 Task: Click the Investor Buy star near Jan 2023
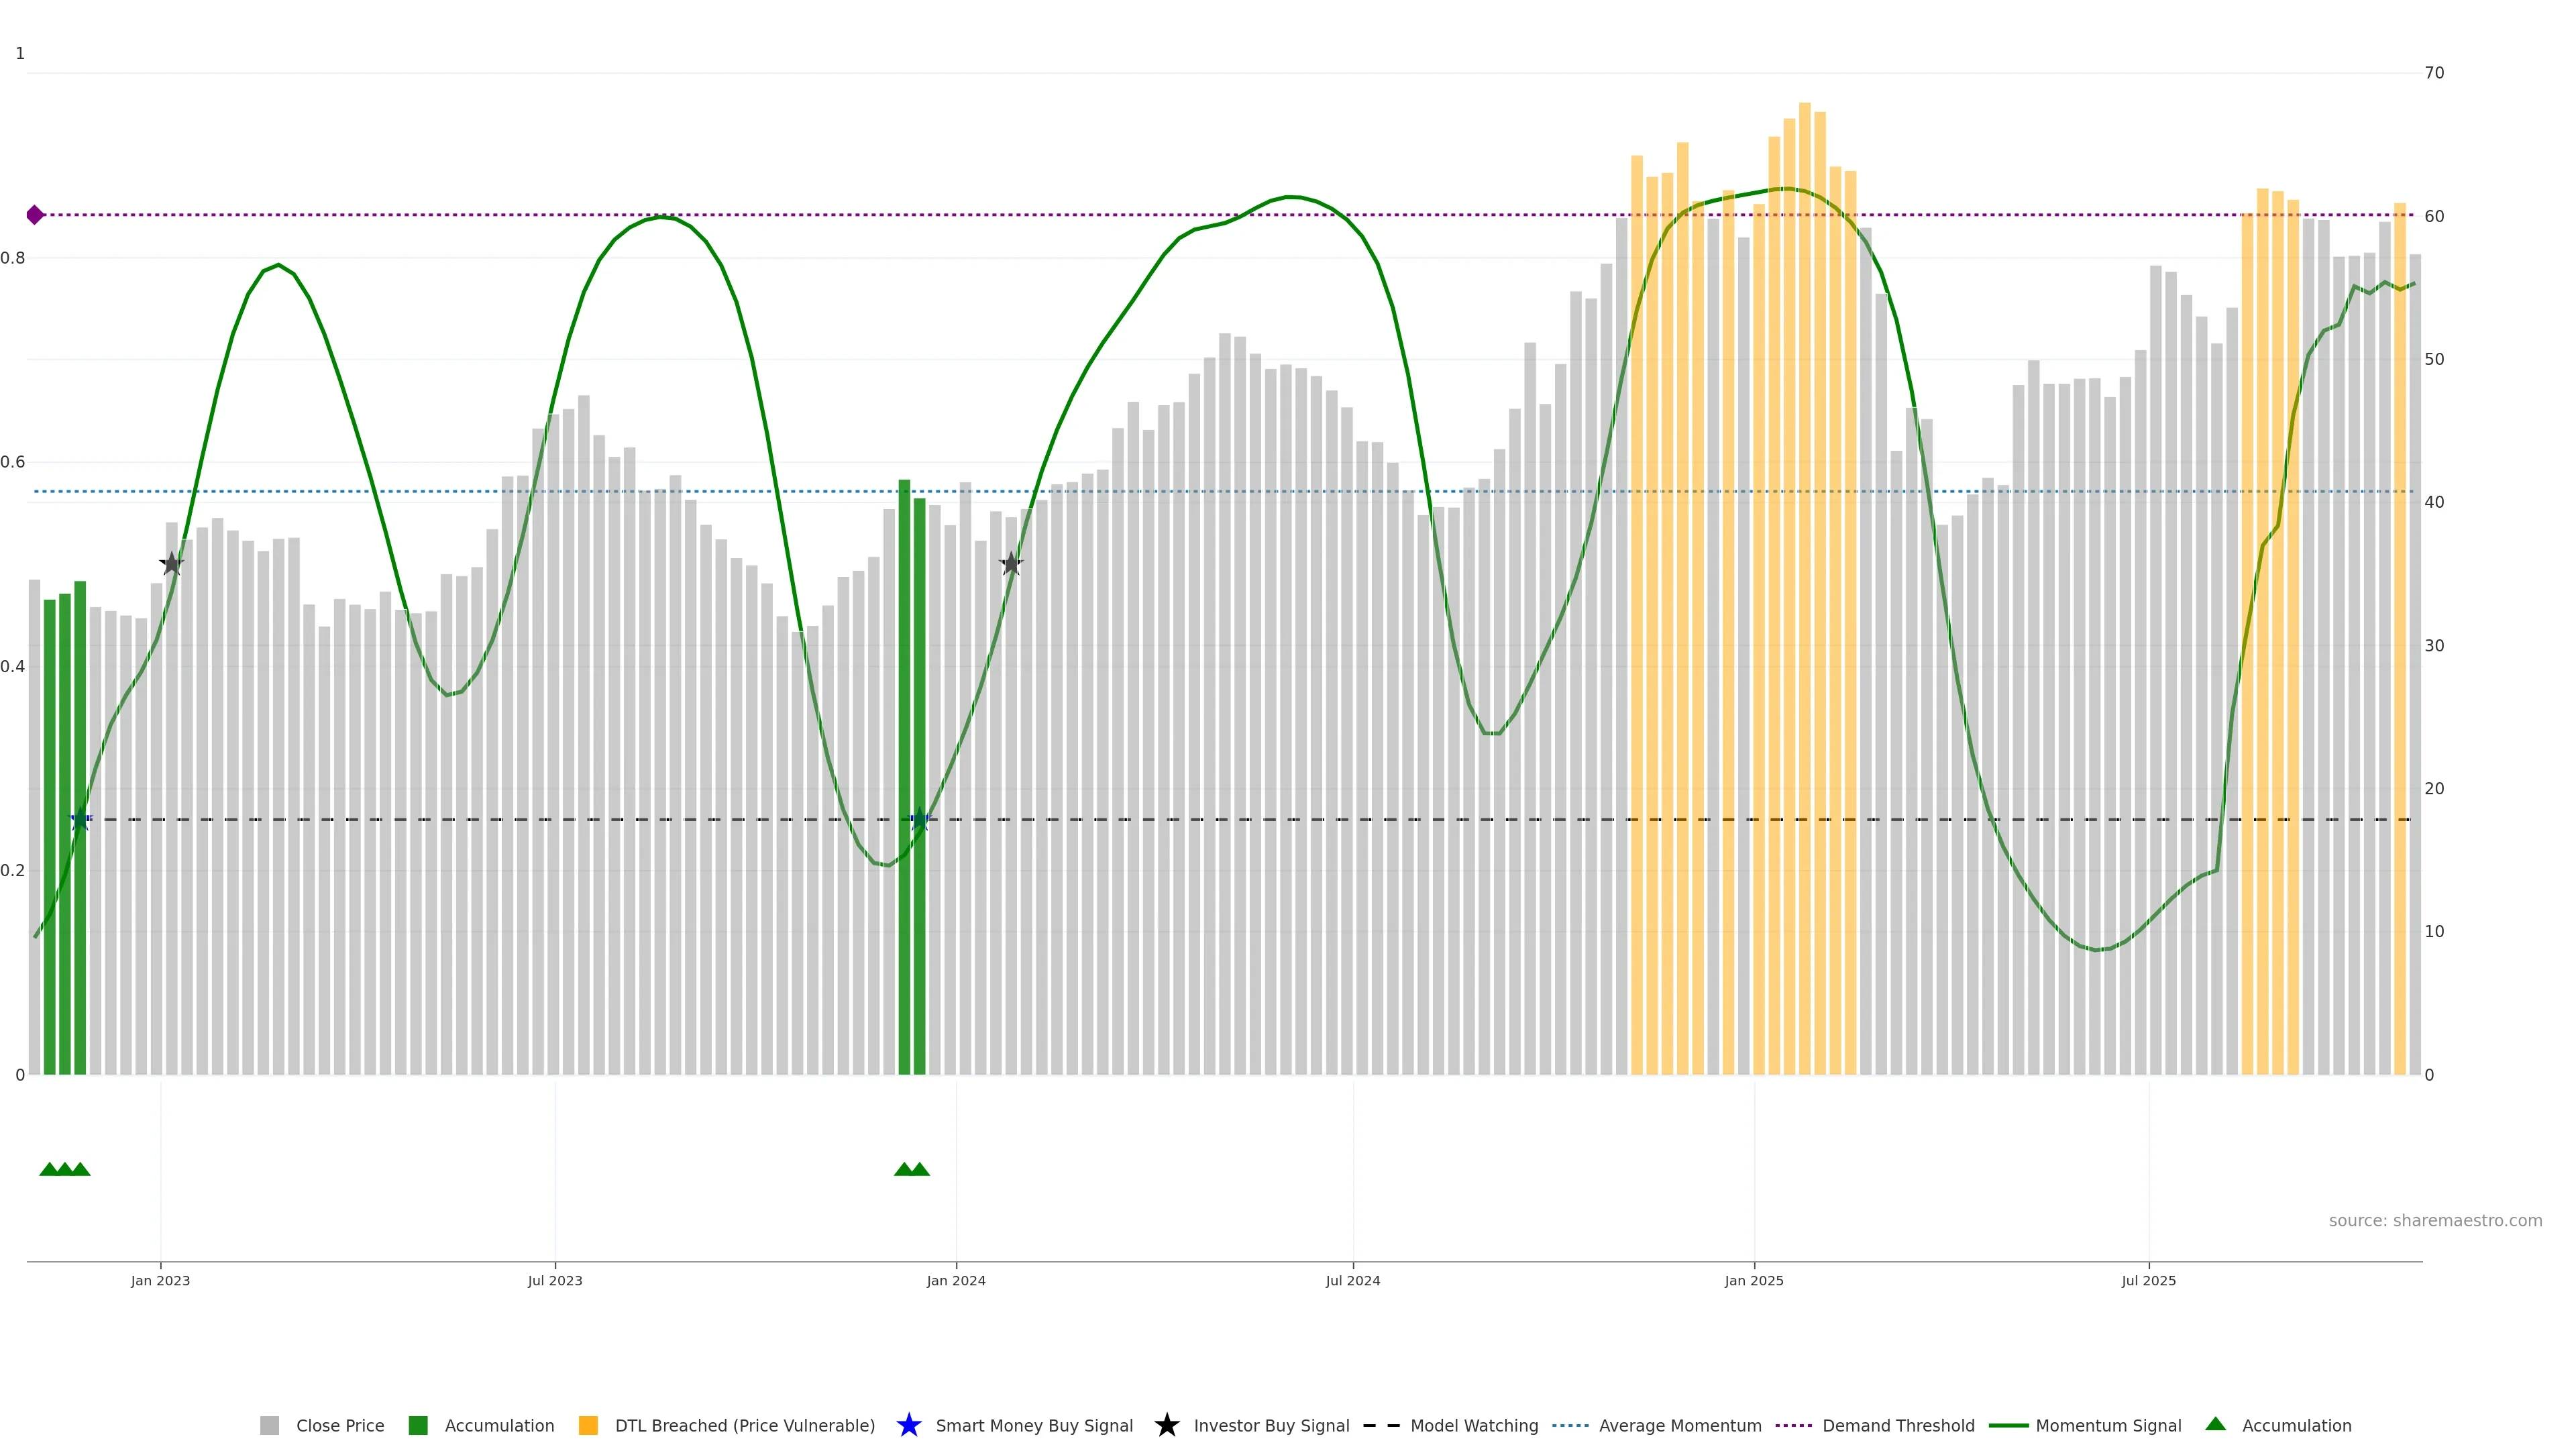click(x=172, y=564)
